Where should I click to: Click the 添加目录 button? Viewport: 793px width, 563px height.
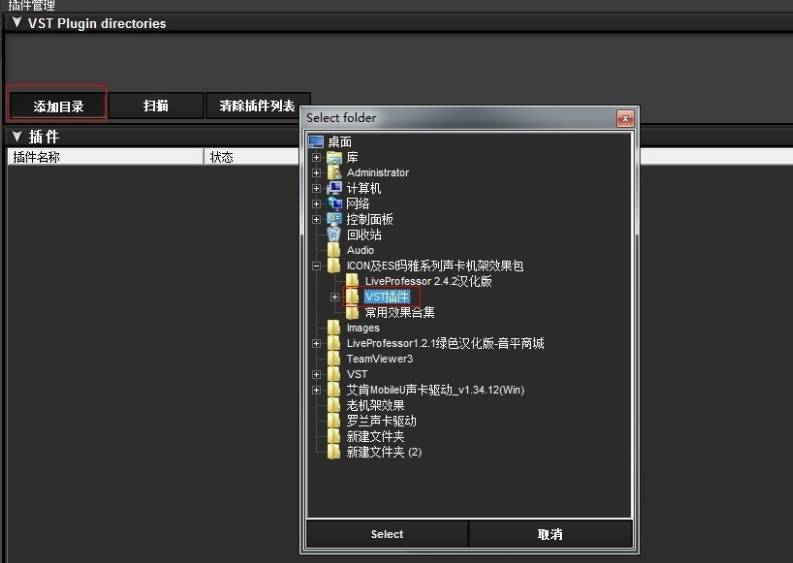[x=58, y=106]
